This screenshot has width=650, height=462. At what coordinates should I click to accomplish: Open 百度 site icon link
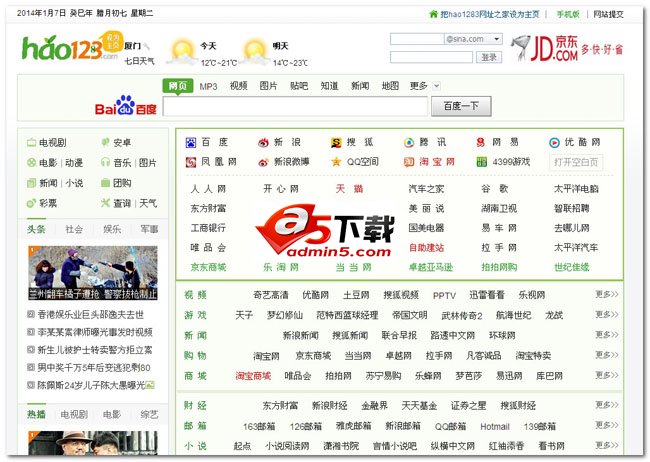[190, 143]
